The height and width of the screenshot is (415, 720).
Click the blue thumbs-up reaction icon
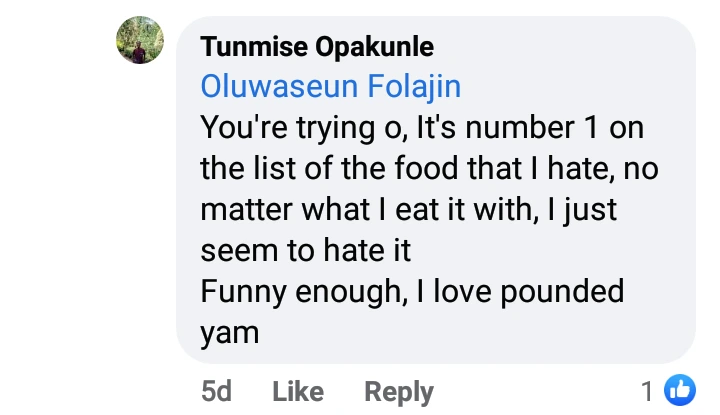(x=680, y=391)
